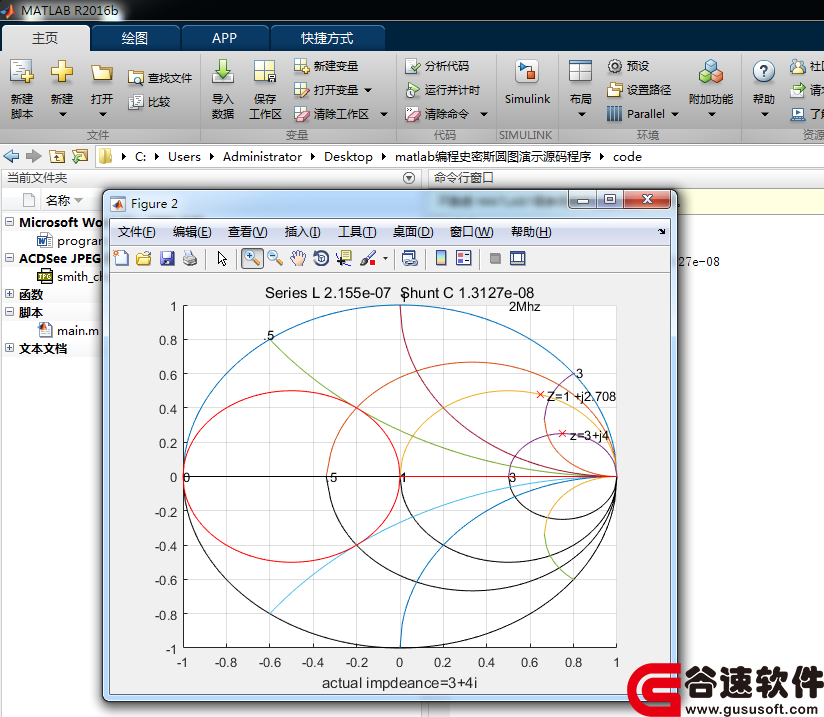Viewport: 824px width, 717px height.
Task: Click 设置路径 button
Action: 639,90
